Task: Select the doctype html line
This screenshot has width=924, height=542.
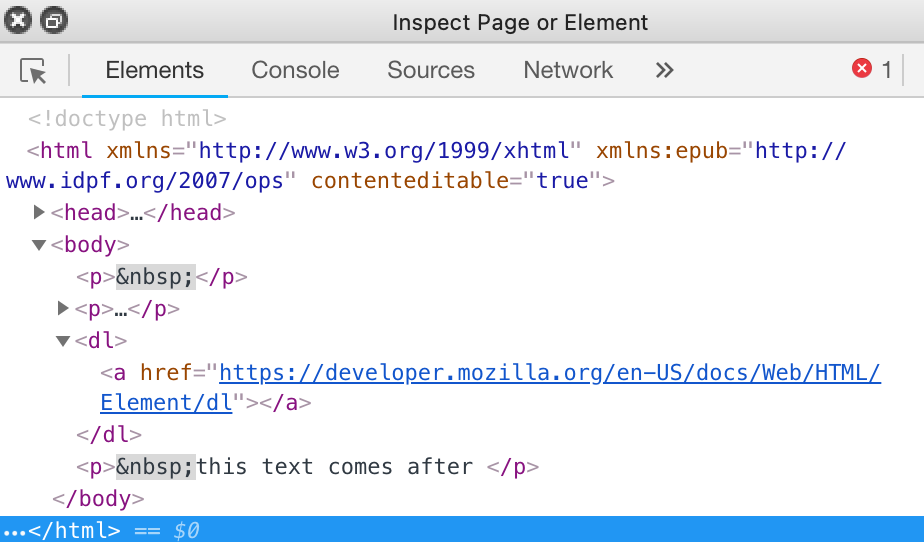Action: point(127,119)
